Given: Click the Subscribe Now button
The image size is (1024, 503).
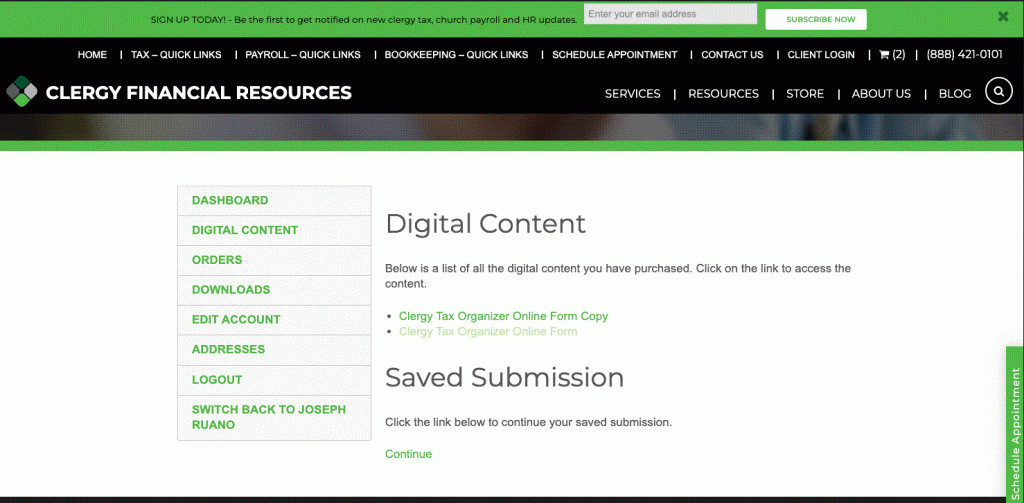Looking at the screenshot, I should (x=816, y=20).
